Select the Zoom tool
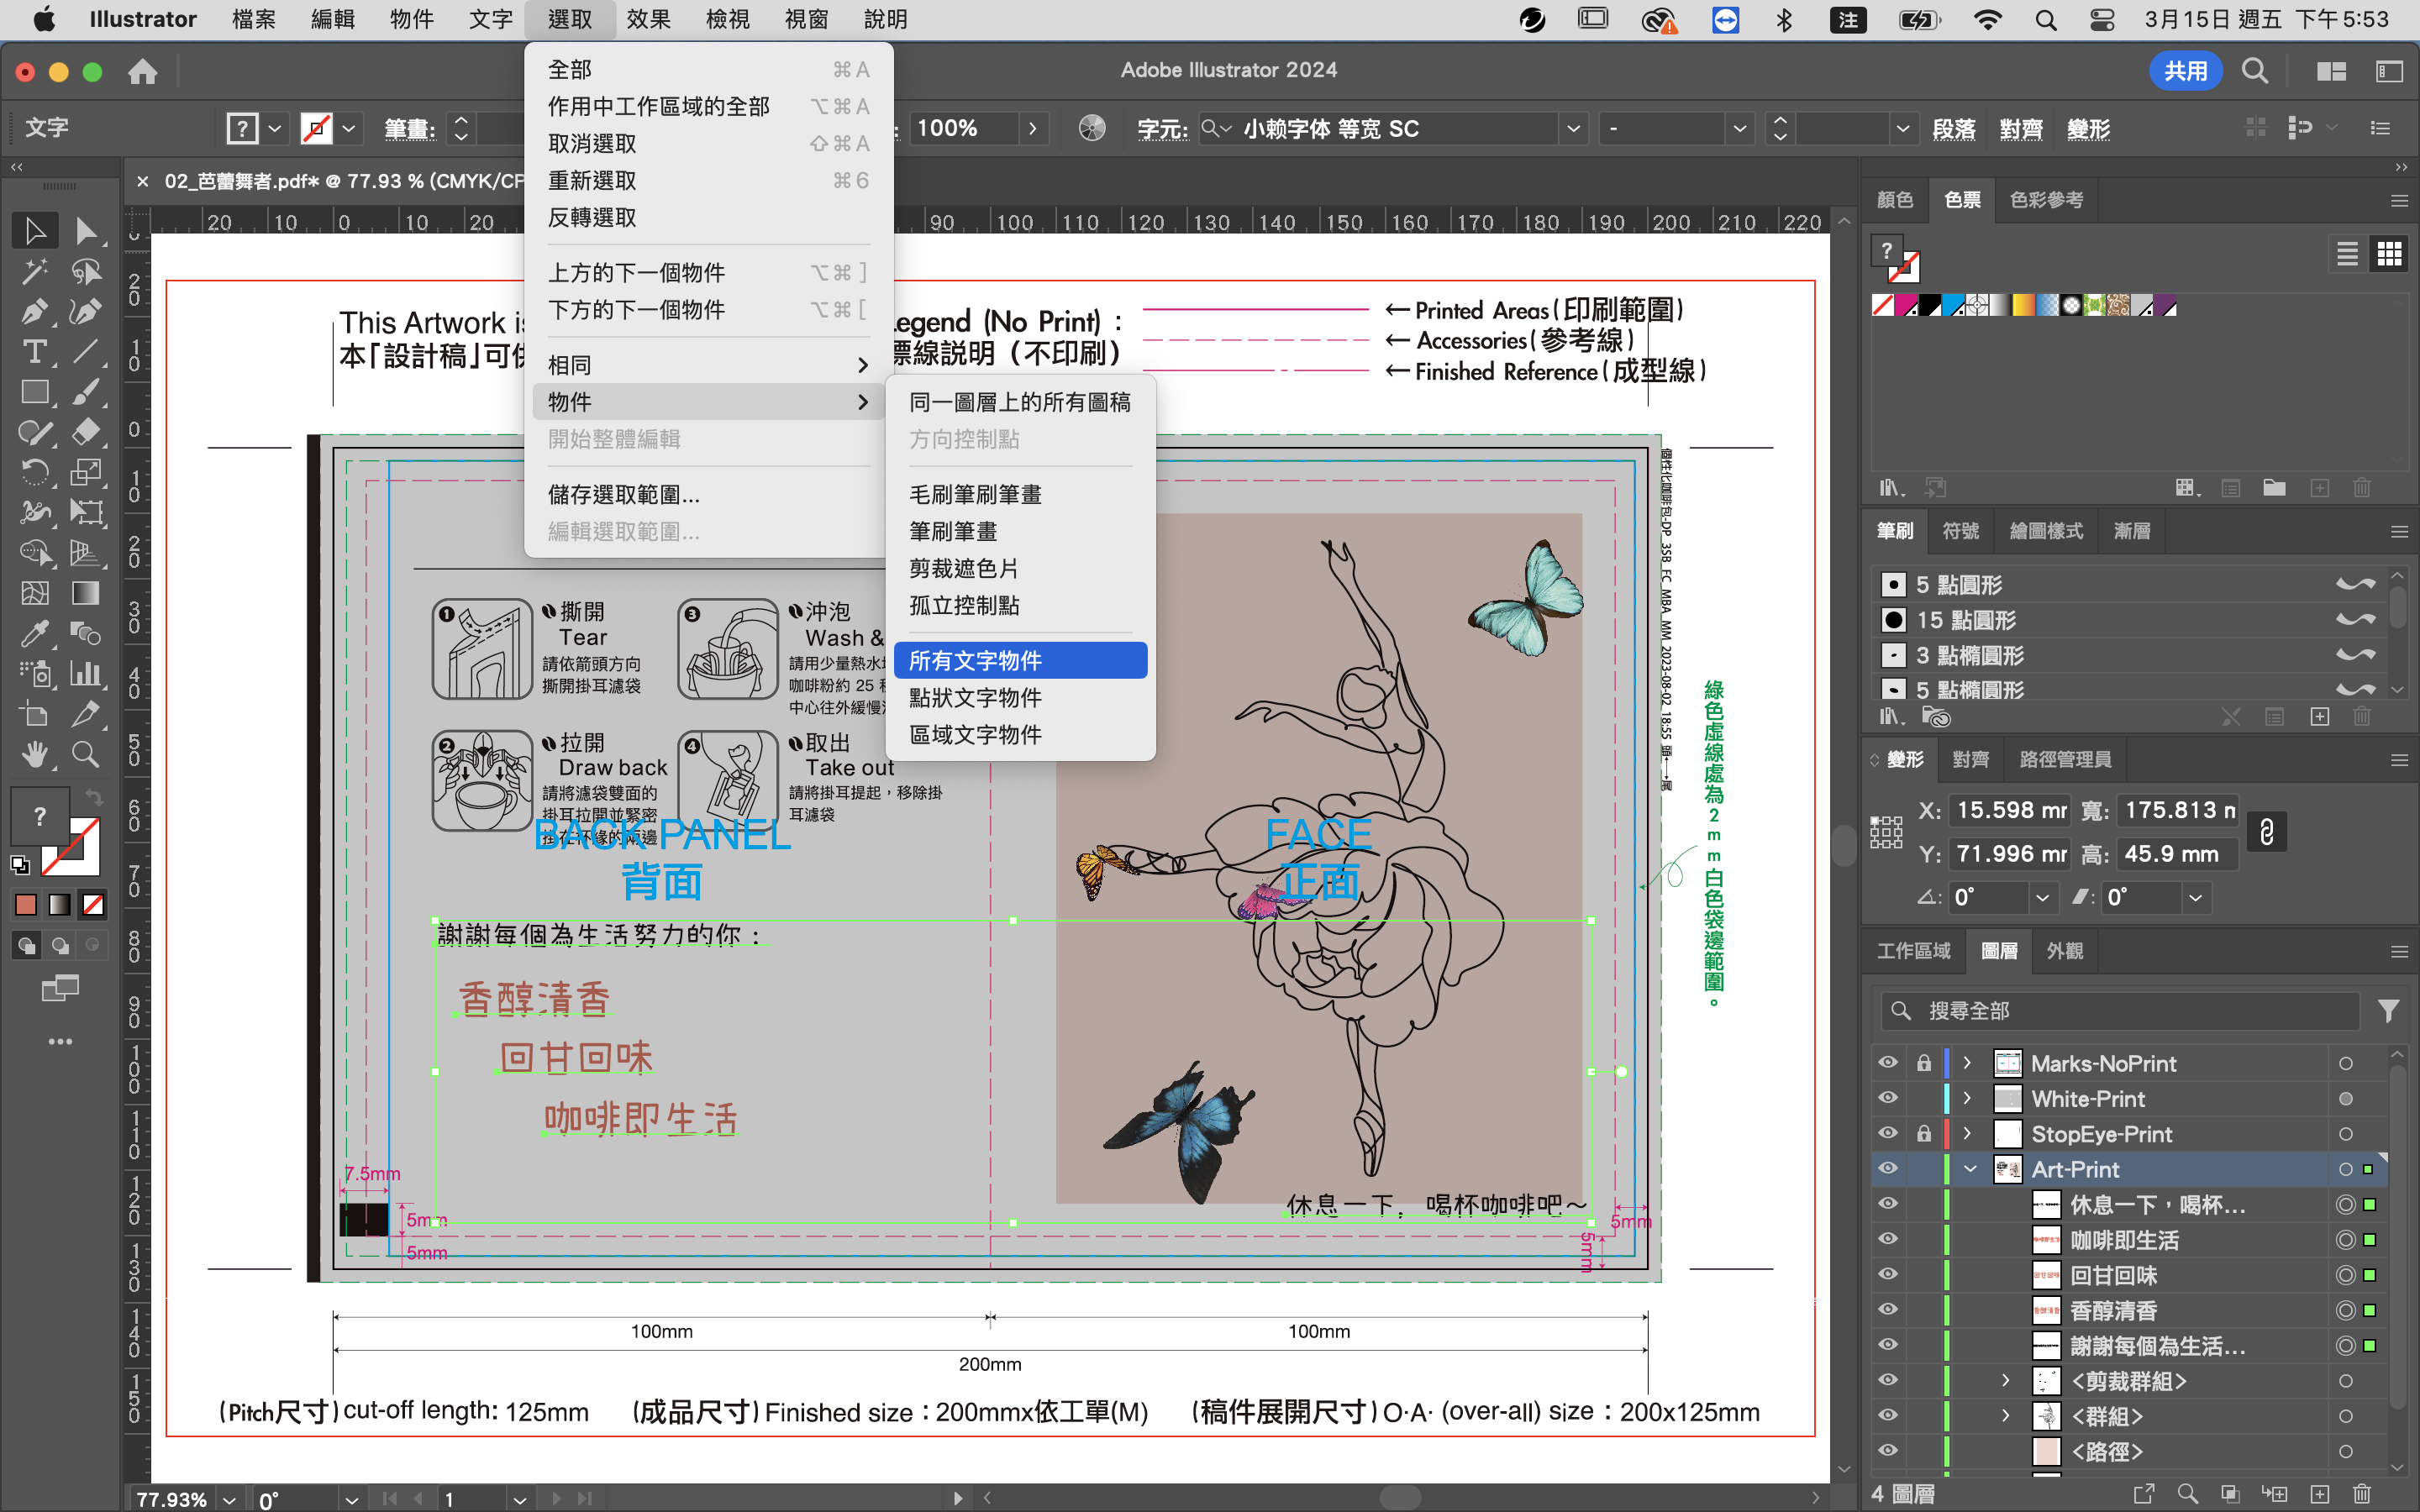Viewport: 2420px width, 1512px height. 85,755
